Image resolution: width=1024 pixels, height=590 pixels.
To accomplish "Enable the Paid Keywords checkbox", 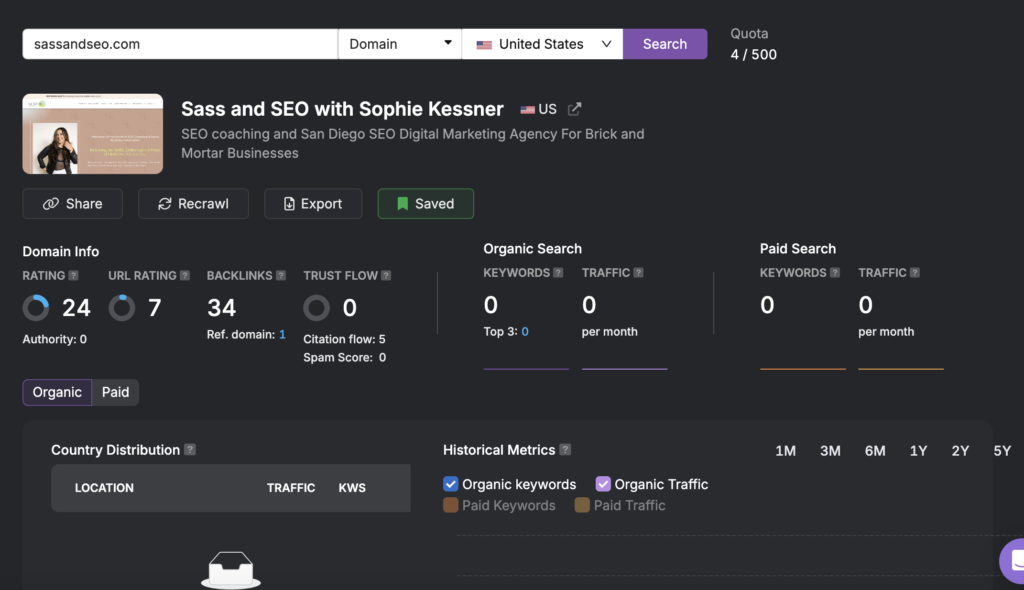I will tap(451, 505).
